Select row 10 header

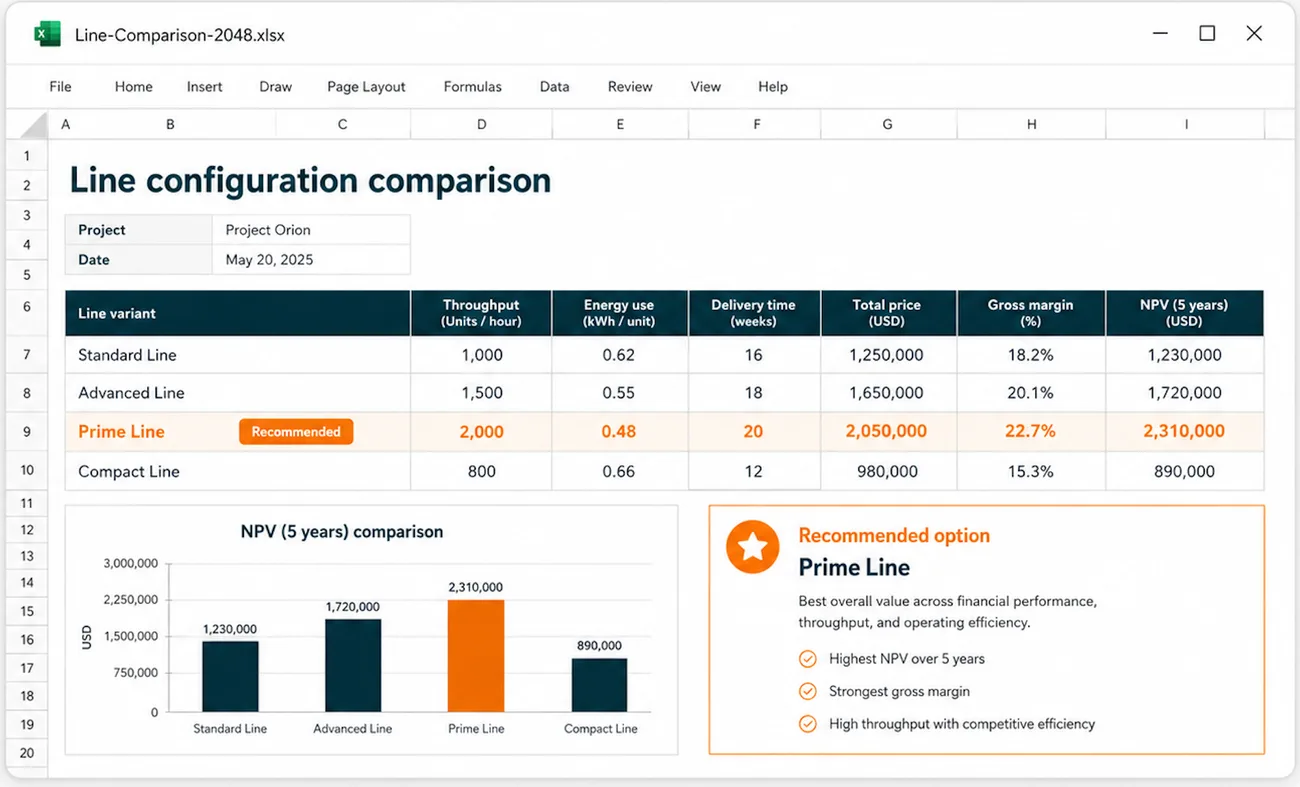(x=27, y=470)
